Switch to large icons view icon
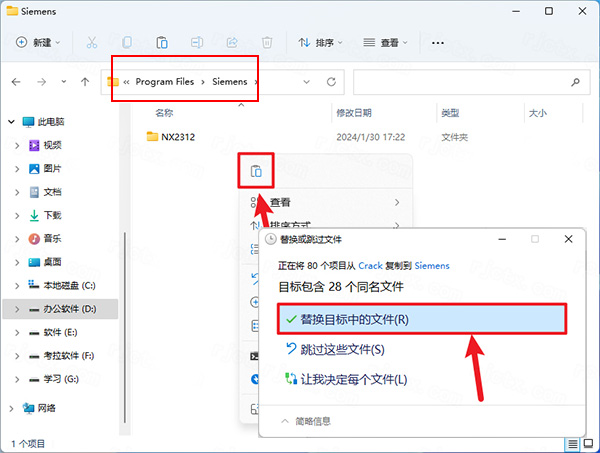The height and width of the screenshot is (453, 600). (588, 444)
